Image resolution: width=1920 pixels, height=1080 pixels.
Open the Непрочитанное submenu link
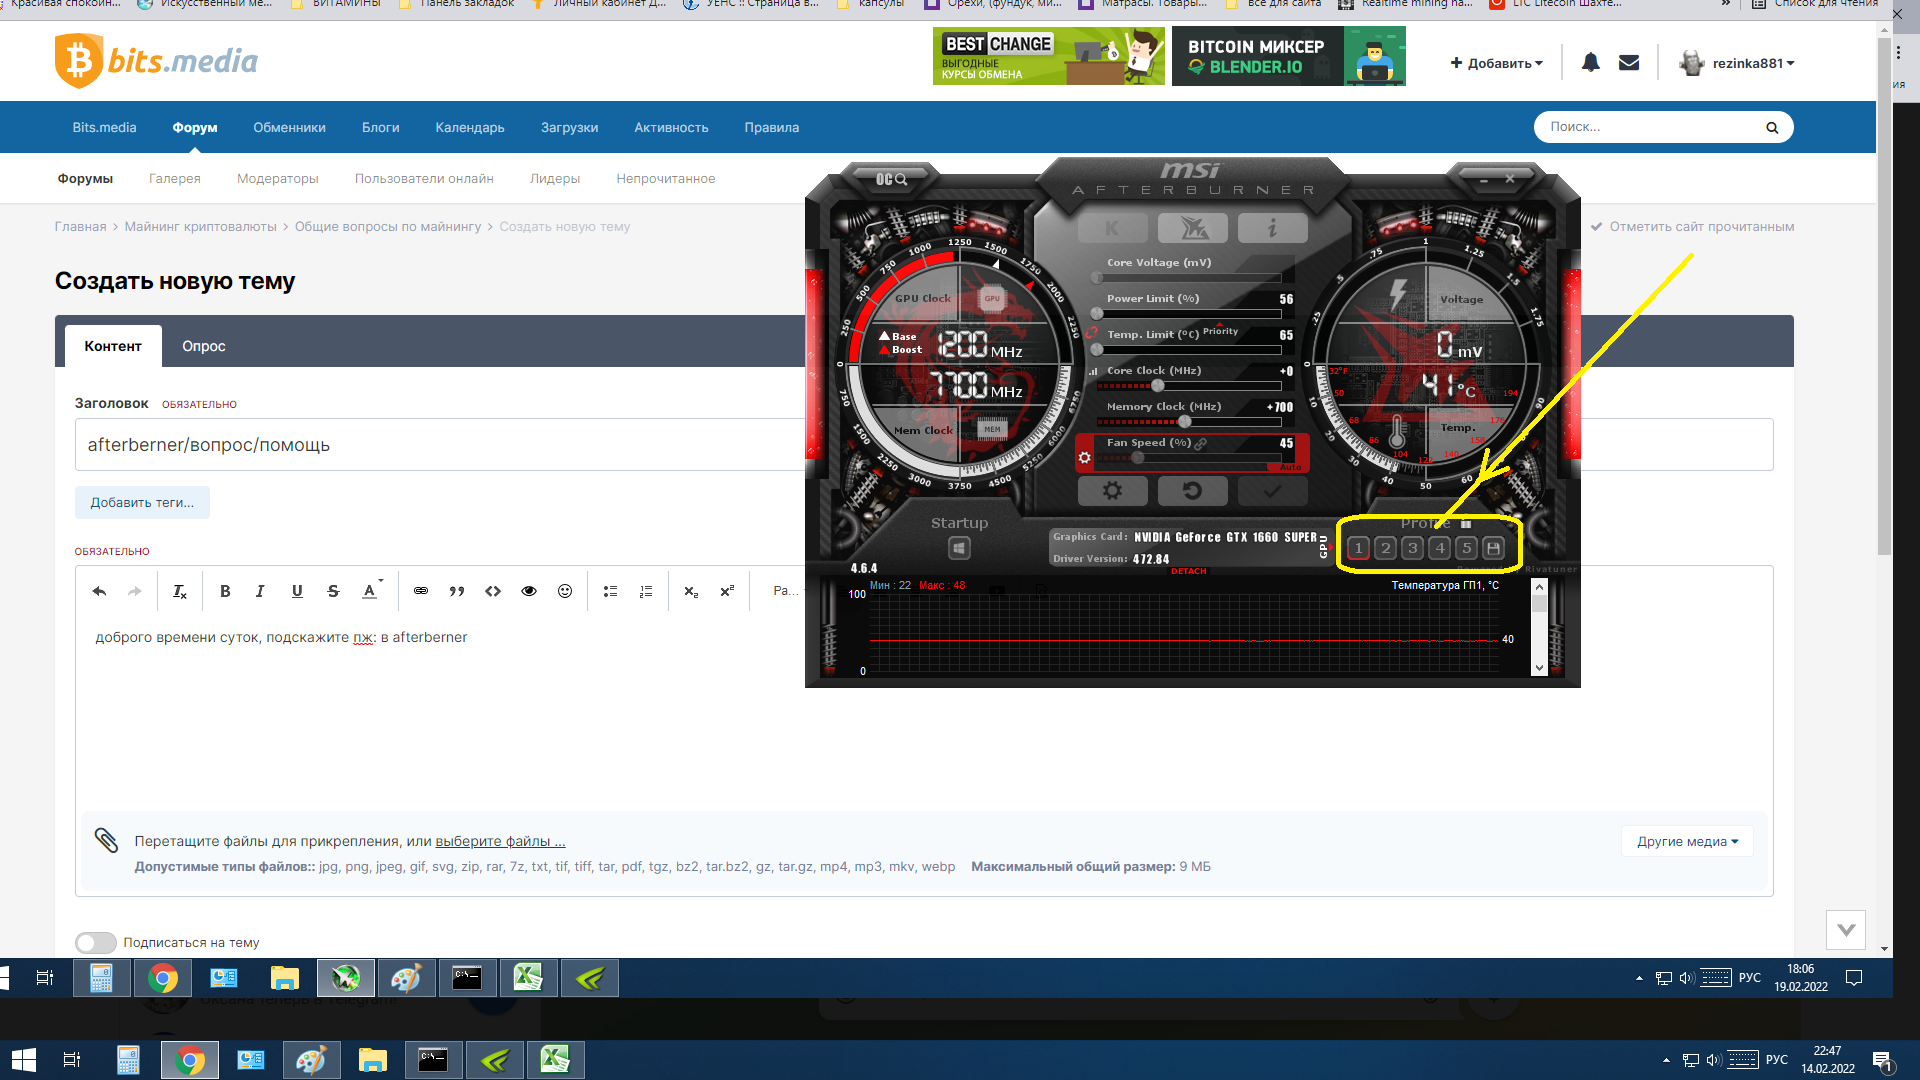click(666, 179)
